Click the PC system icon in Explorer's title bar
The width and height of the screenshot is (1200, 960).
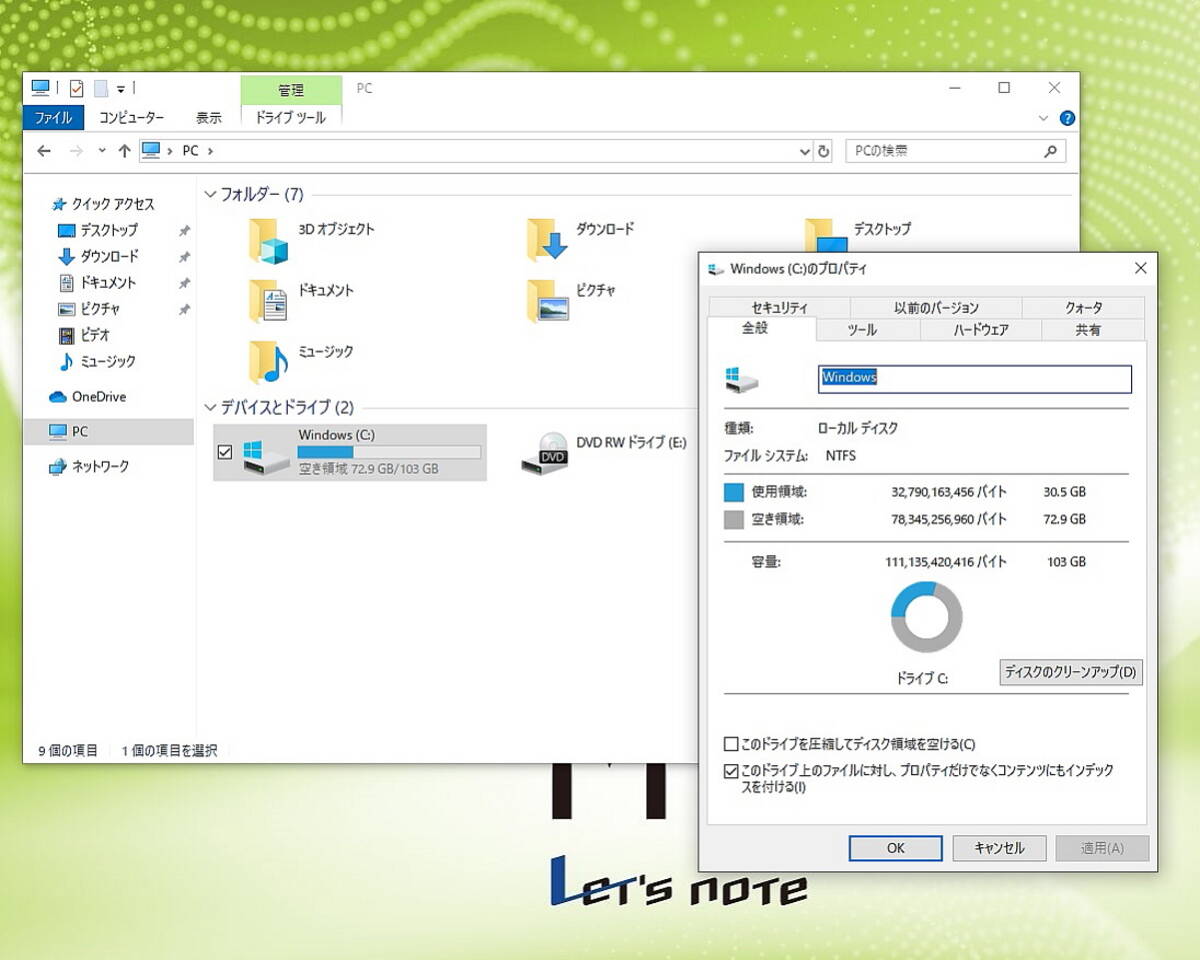pos(41,88)
